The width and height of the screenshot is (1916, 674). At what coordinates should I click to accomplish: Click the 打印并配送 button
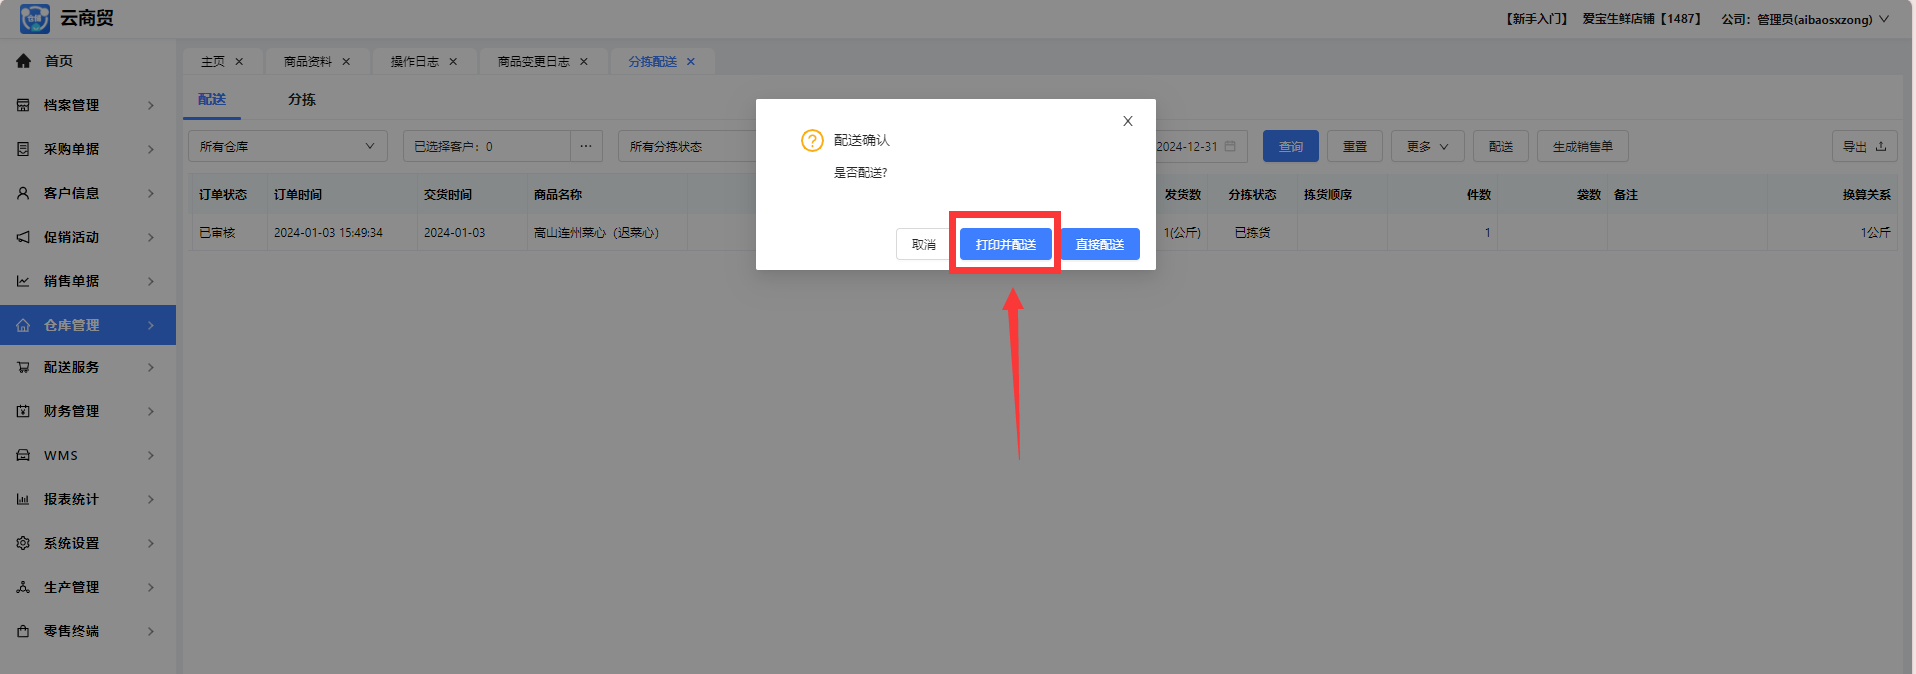[x=1005, y=244]
